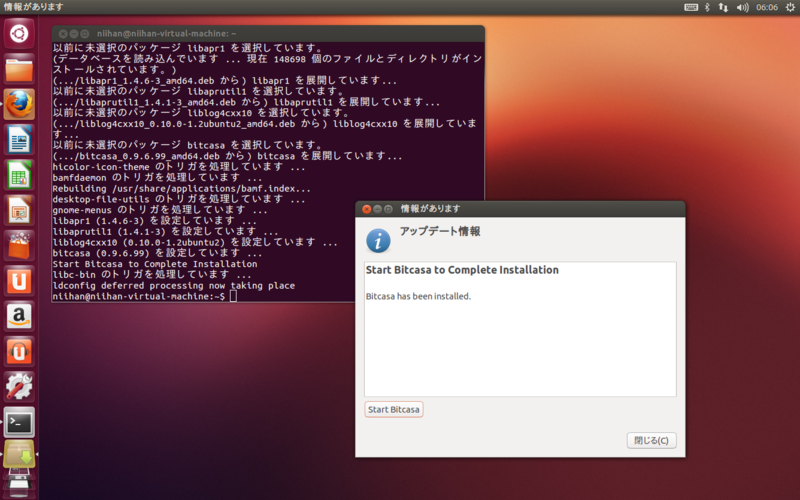The width and height of the screenshot is (800, 500).
Task: Launch Firefox from the launcher
Action: (19, 105)
